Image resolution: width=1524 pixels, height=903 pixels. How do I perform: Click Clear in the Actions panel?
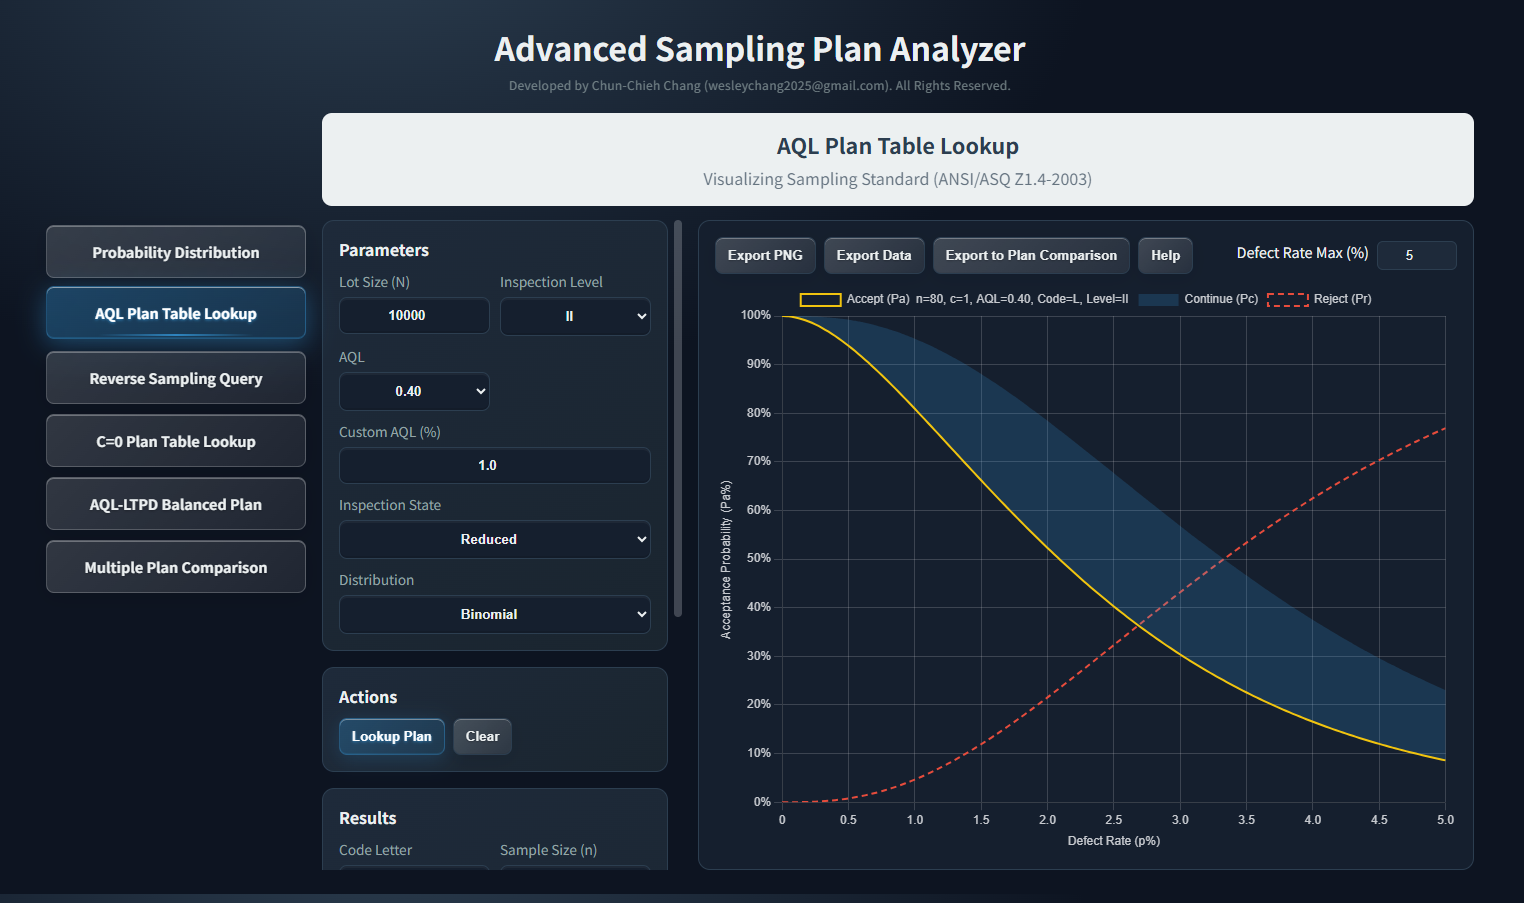[x=482, y=736]
